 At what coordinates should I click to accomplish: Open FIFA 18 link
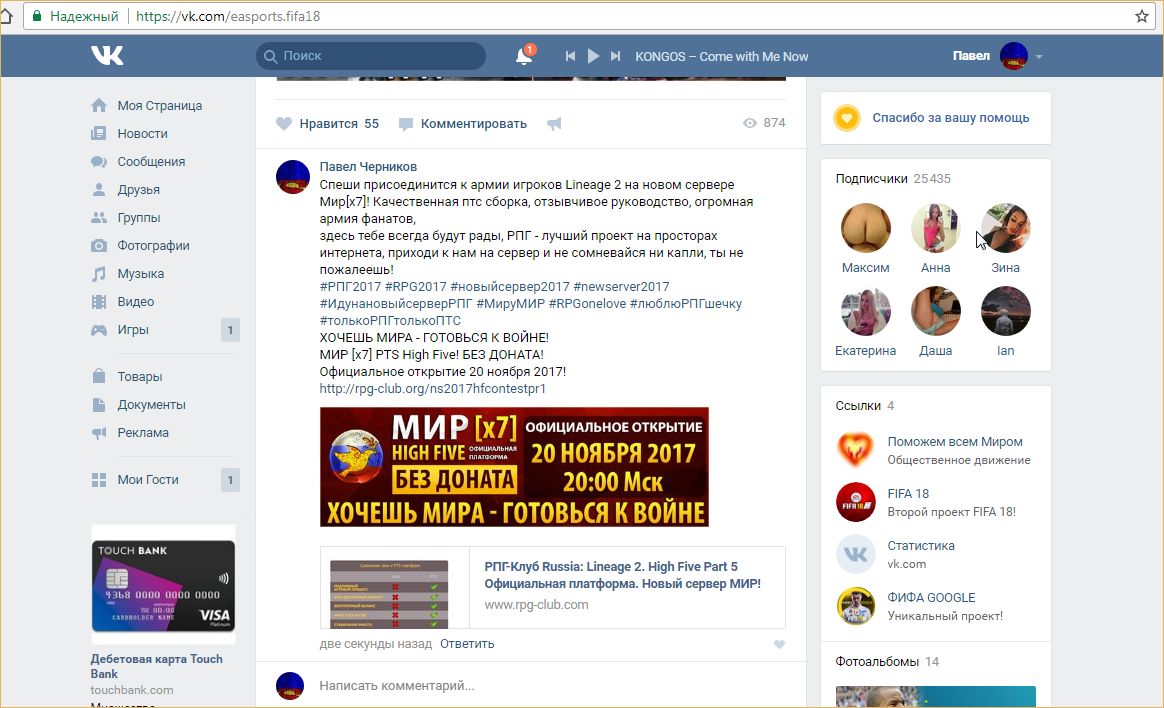[908, 494]
